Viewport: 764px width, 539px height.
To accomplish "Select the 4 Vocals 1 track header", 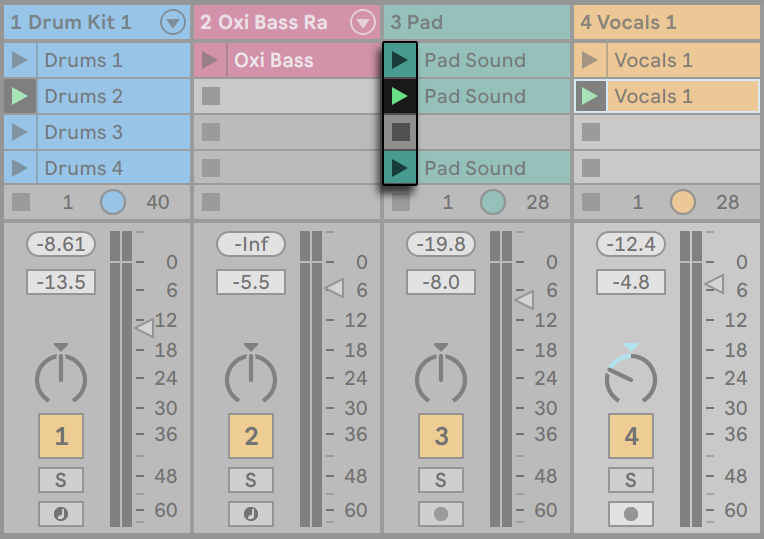I will coord(667,22).
